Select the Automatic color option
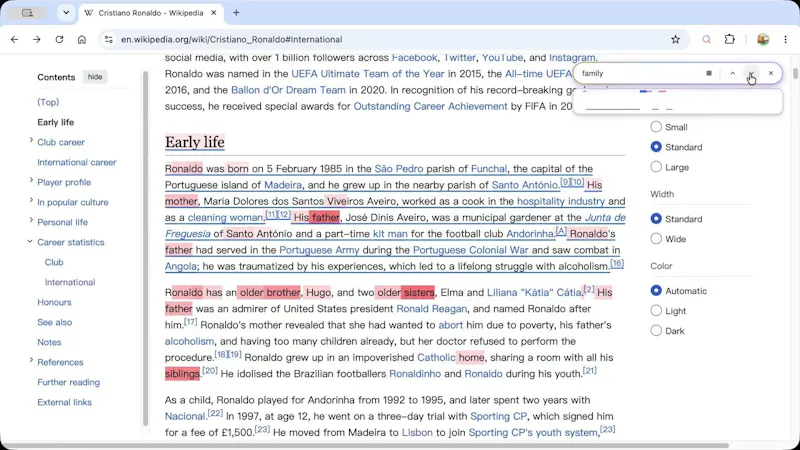 [x=656, y=291]
